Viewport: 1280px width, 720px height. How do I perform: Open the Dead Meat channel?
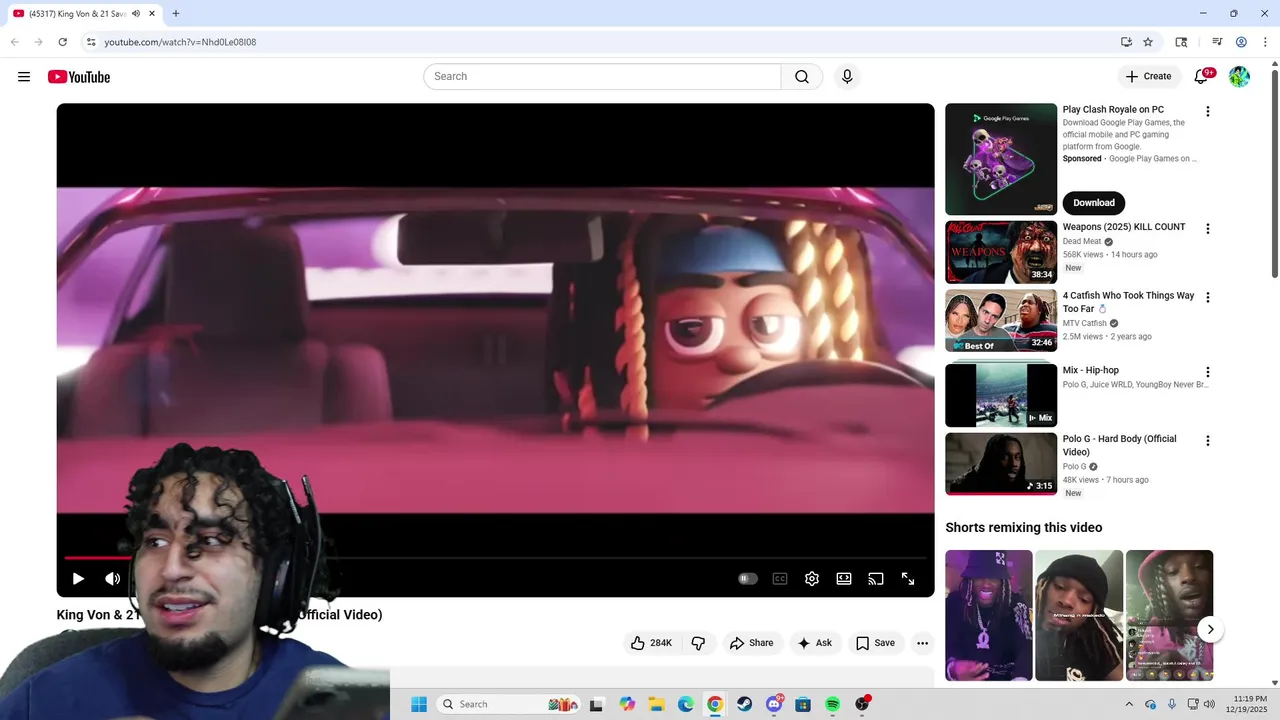click(x=1082, y=241)
